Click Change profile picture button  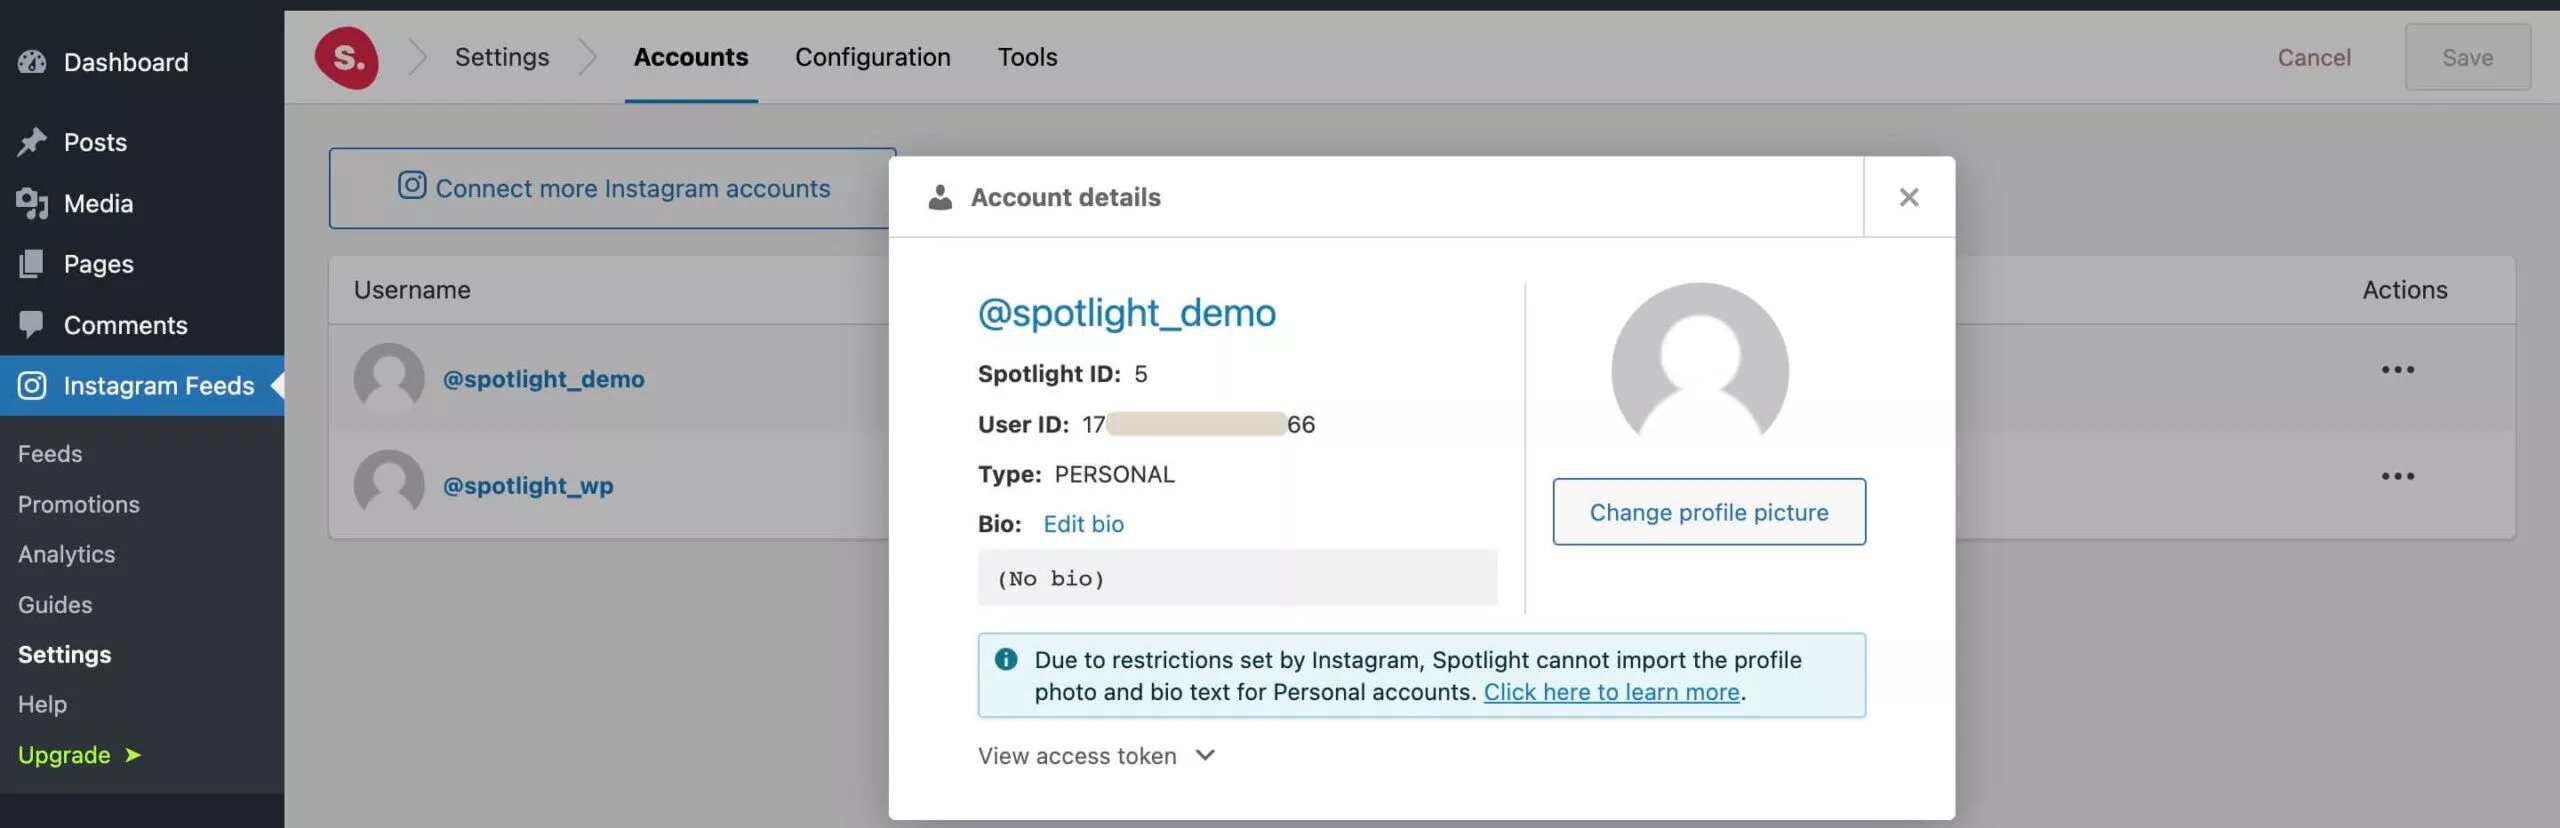[x=1709, y=512]
